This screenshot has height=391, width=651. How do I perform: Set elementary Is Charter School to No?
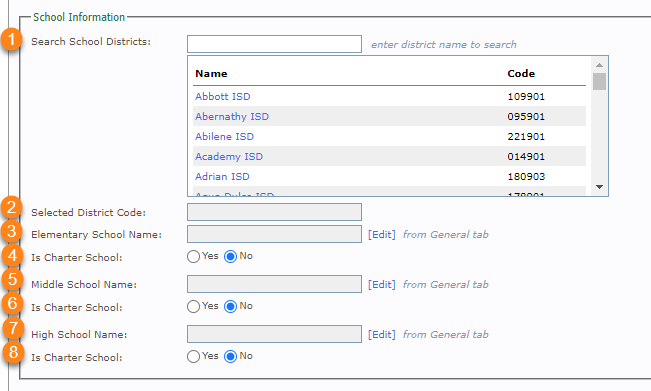(230, 257)
